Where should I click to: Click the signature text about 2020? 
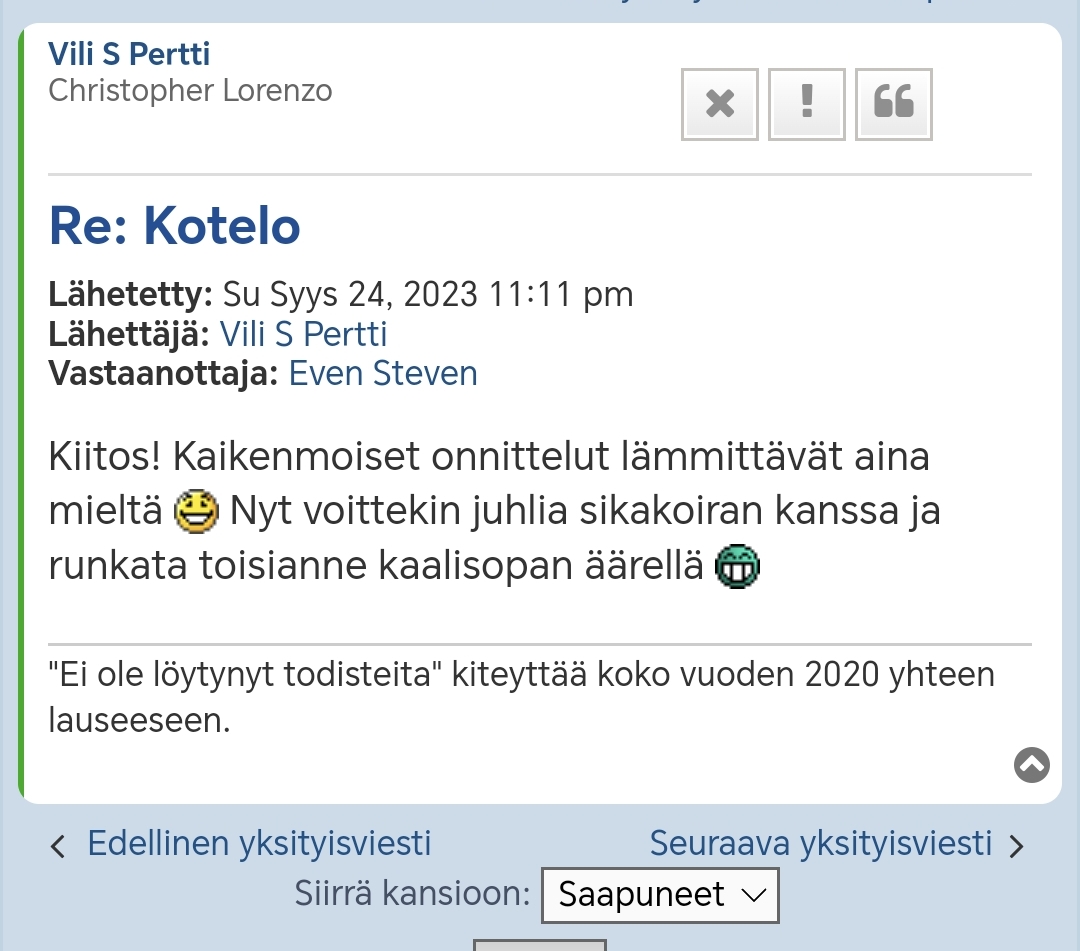[521, 697]
